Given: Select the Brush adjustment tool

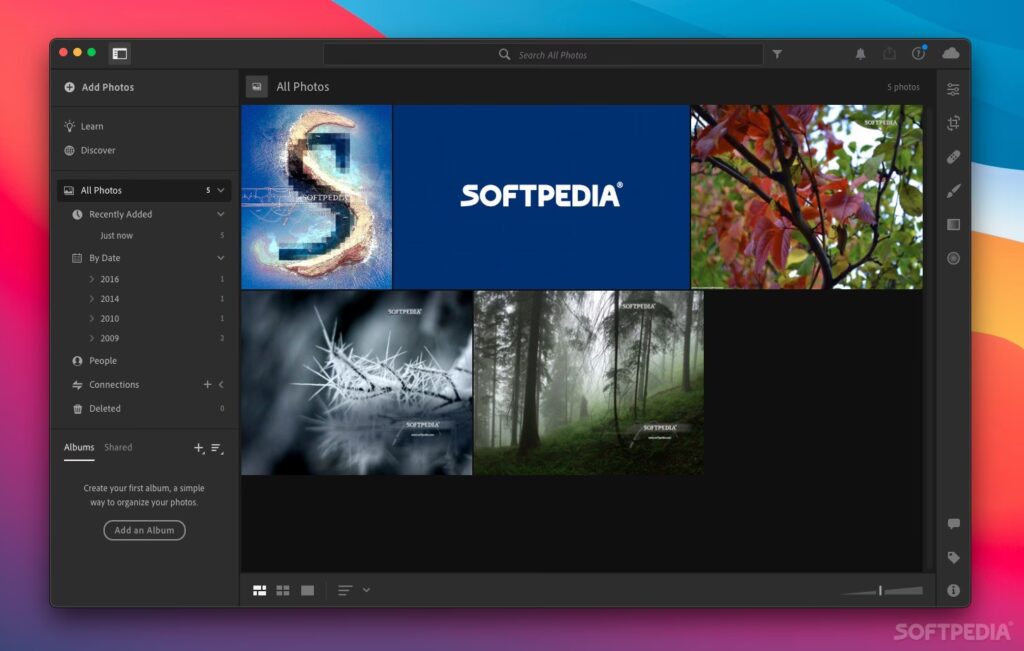Looking at the screenshot, I should point(953,190).
